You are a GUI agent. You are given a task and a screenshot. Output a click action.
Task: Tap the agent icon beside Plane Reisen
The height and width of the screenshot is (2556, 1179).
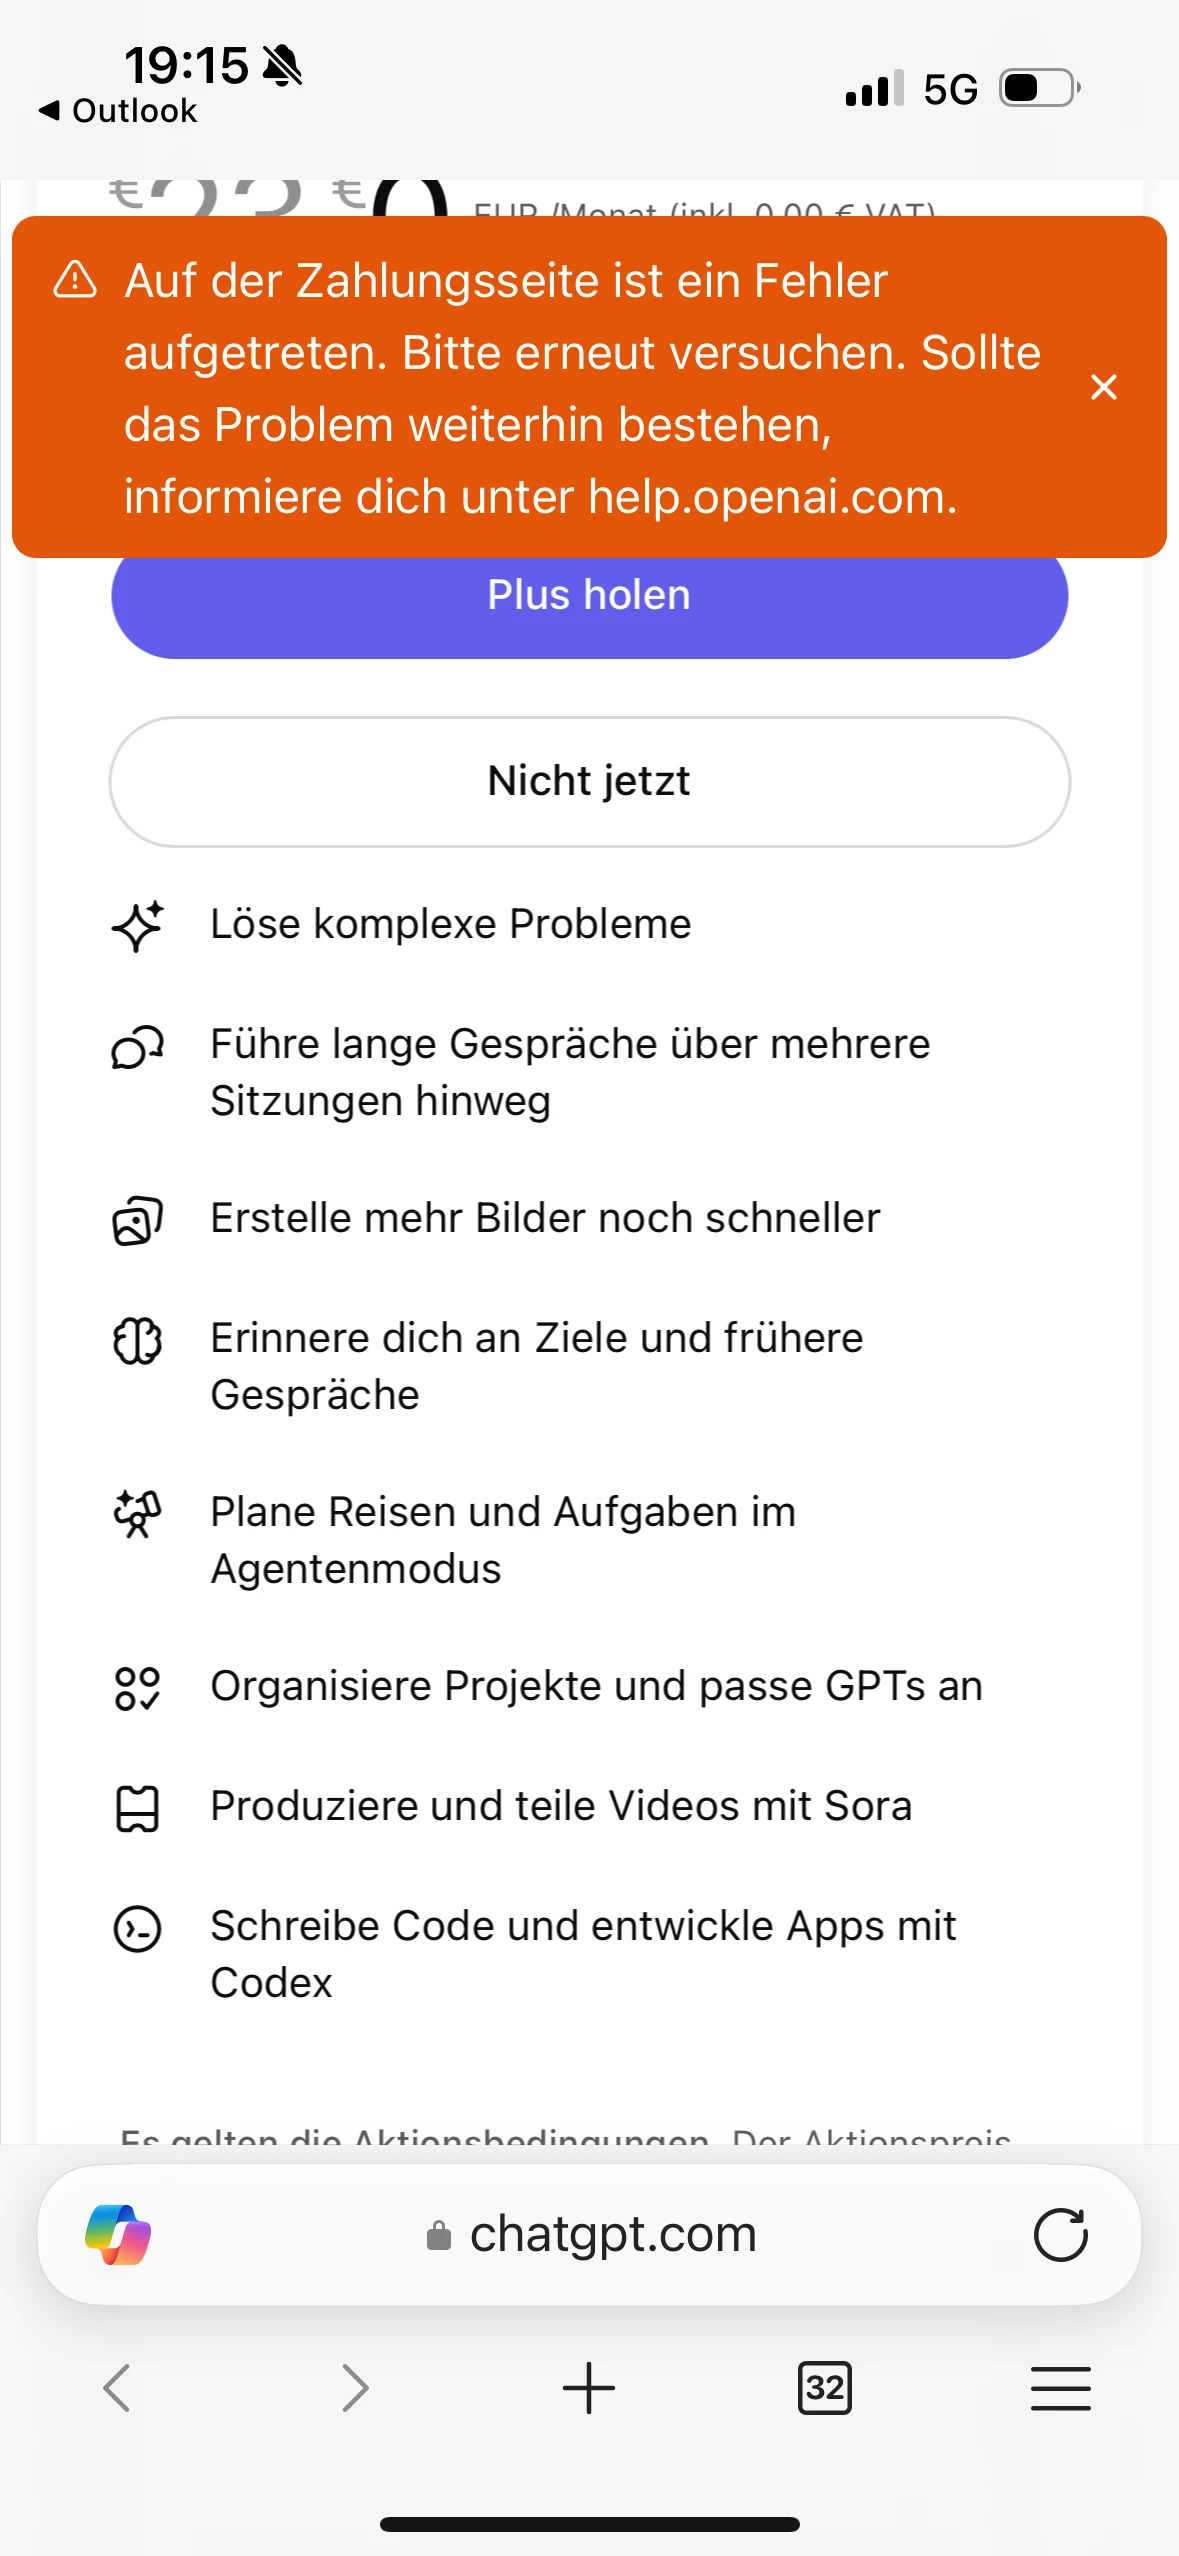point(137,1514)
